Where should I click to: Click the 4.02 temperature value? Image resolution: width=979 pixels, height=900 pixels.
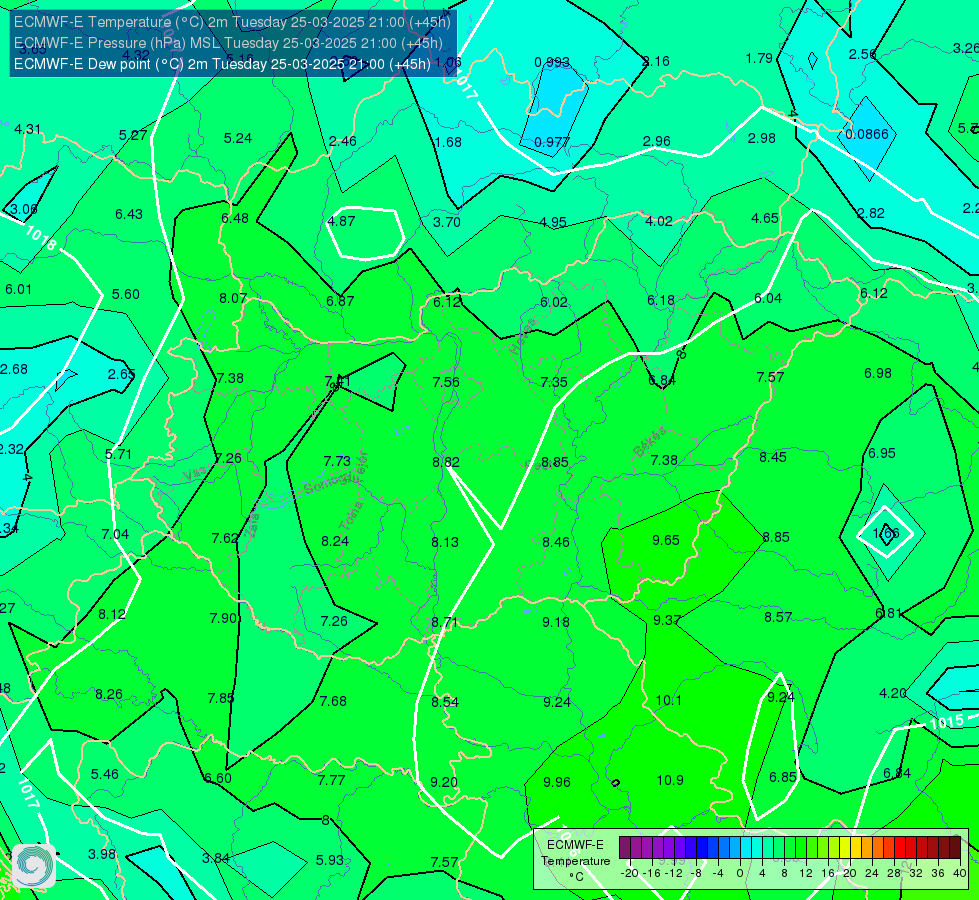click(x=659, y=221)
